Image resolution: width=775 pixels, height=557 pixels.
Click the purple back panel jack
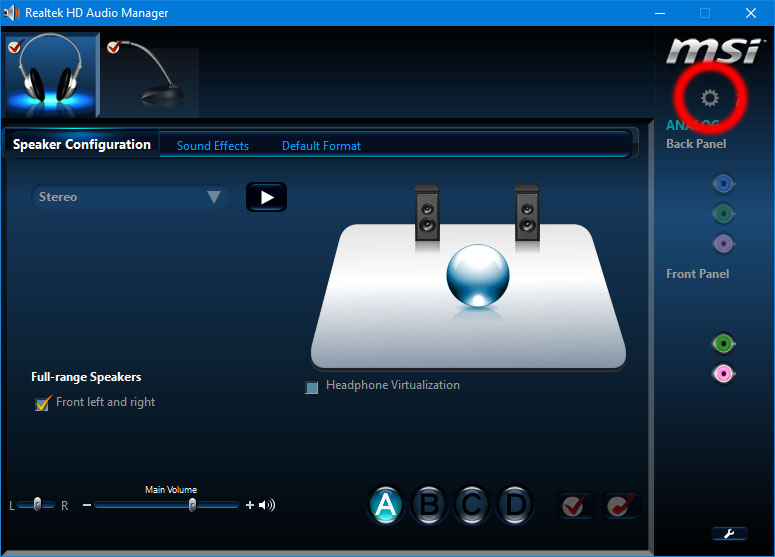click(724, 244)
